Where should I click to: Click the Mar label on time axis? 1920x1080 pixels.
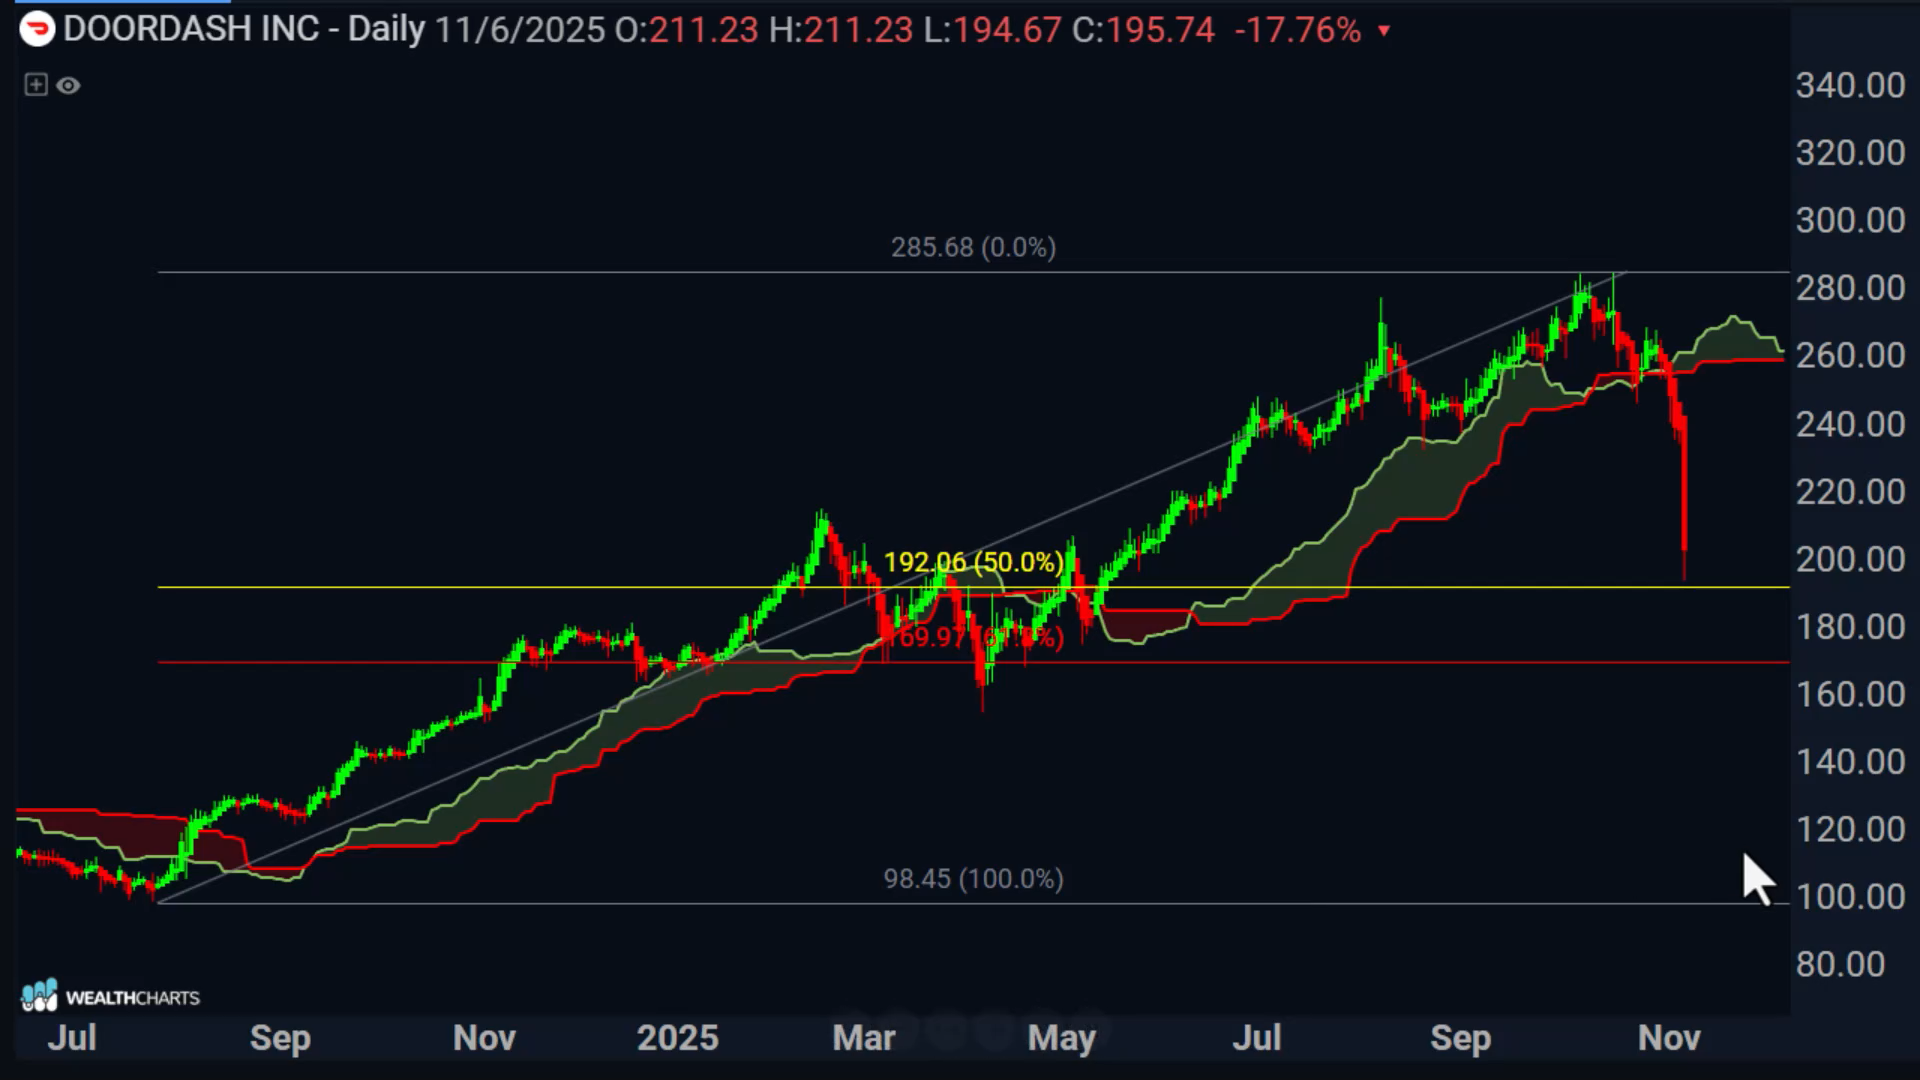863,1038
